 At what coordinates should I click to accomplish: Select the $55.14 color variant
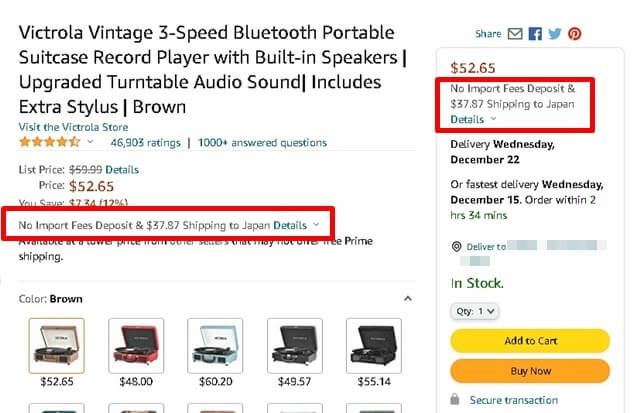click(374, 345)
